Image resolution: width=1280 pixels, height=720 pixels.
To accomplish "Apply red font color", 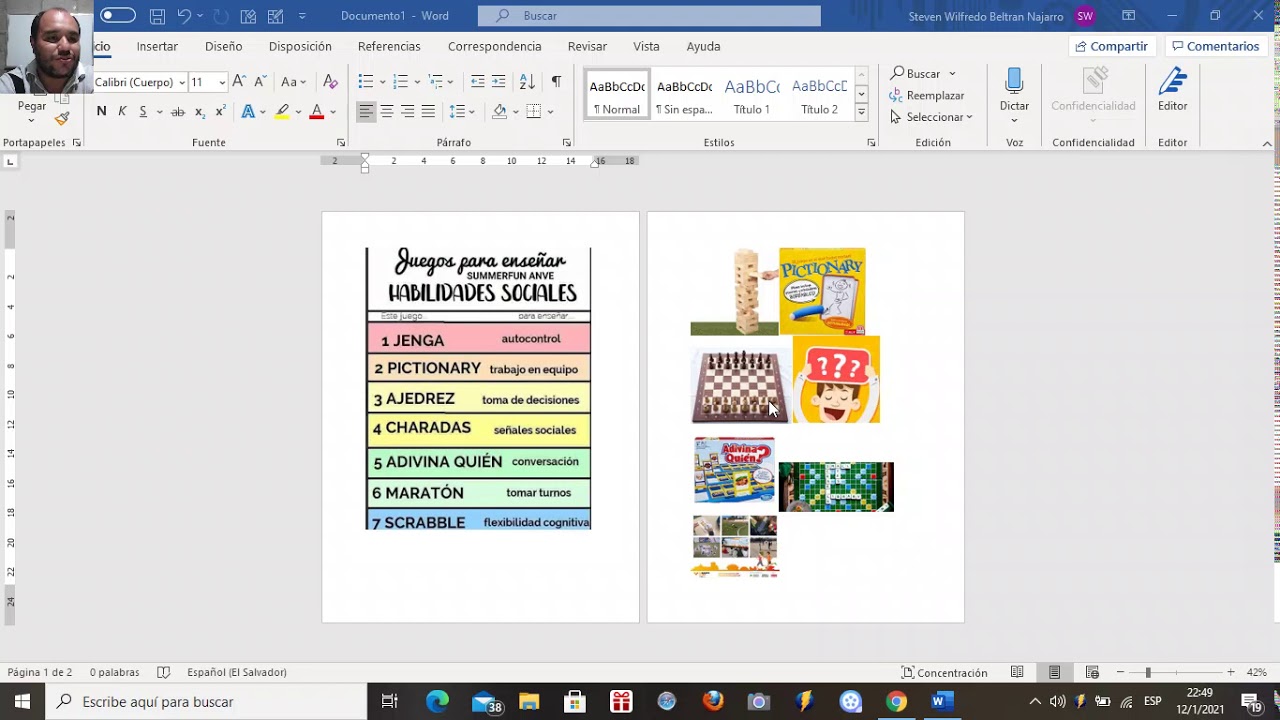I will [317, 111].
